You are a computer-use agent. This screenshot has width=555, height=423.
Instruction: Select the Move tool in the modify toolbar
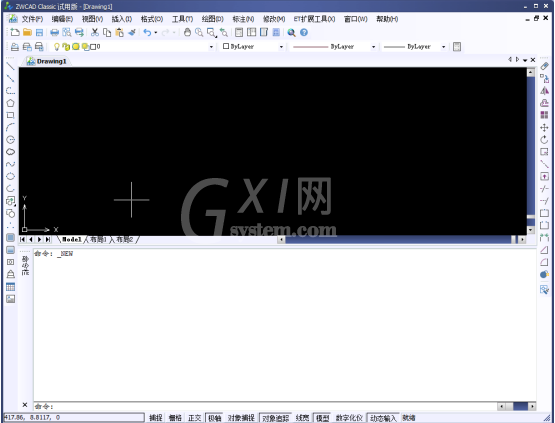point(544,127)
